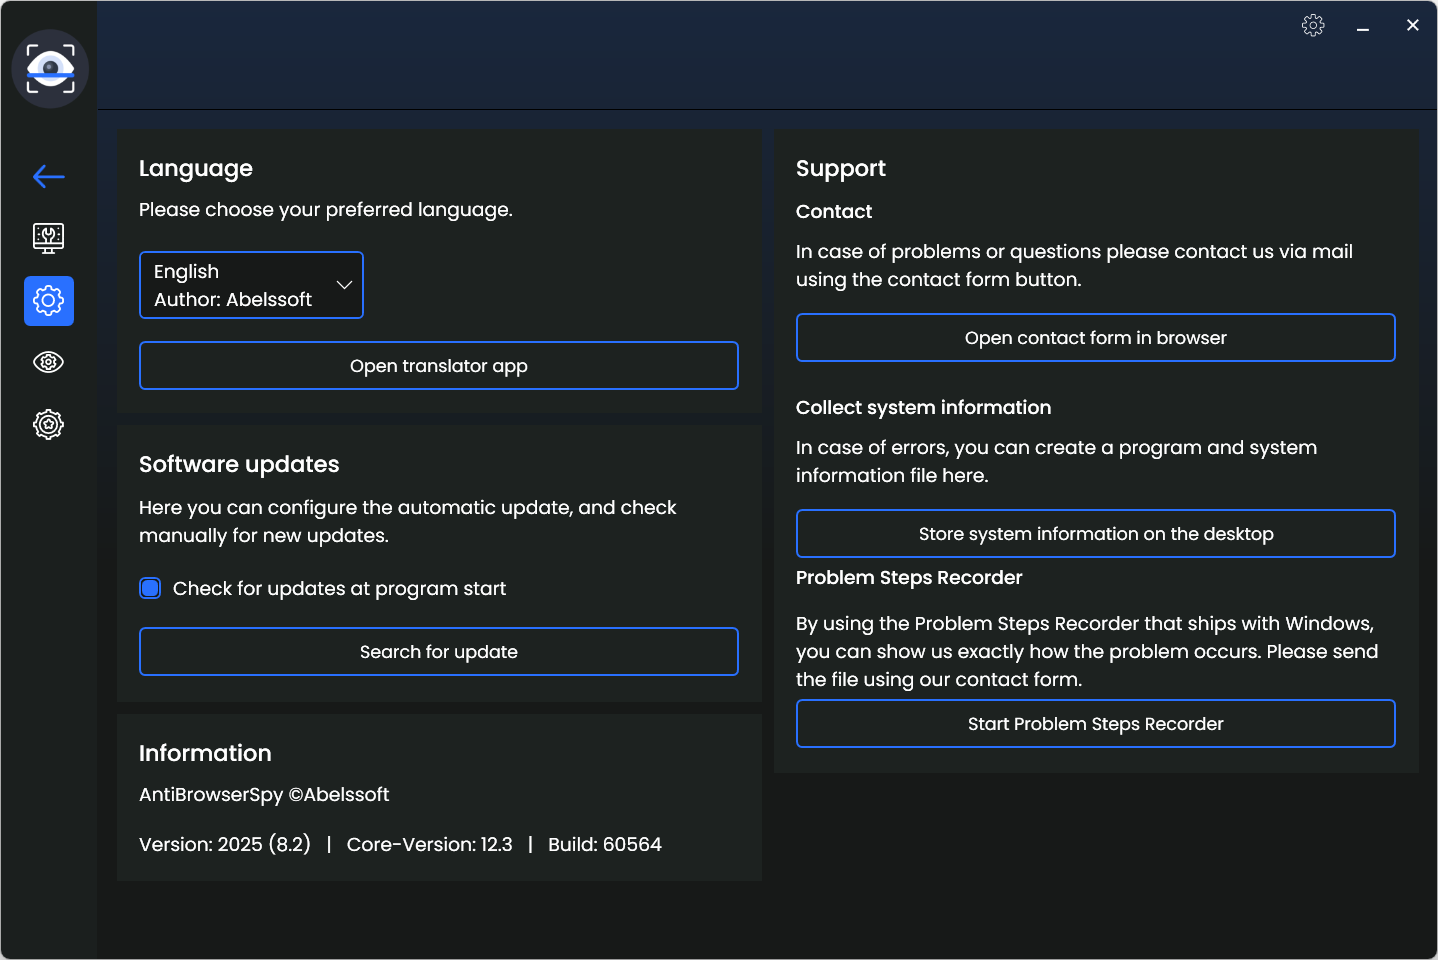The width and height of the screenshot is (1438, 960).
Task: Toggle Check for updates at program start
Action: coord(150,588)
